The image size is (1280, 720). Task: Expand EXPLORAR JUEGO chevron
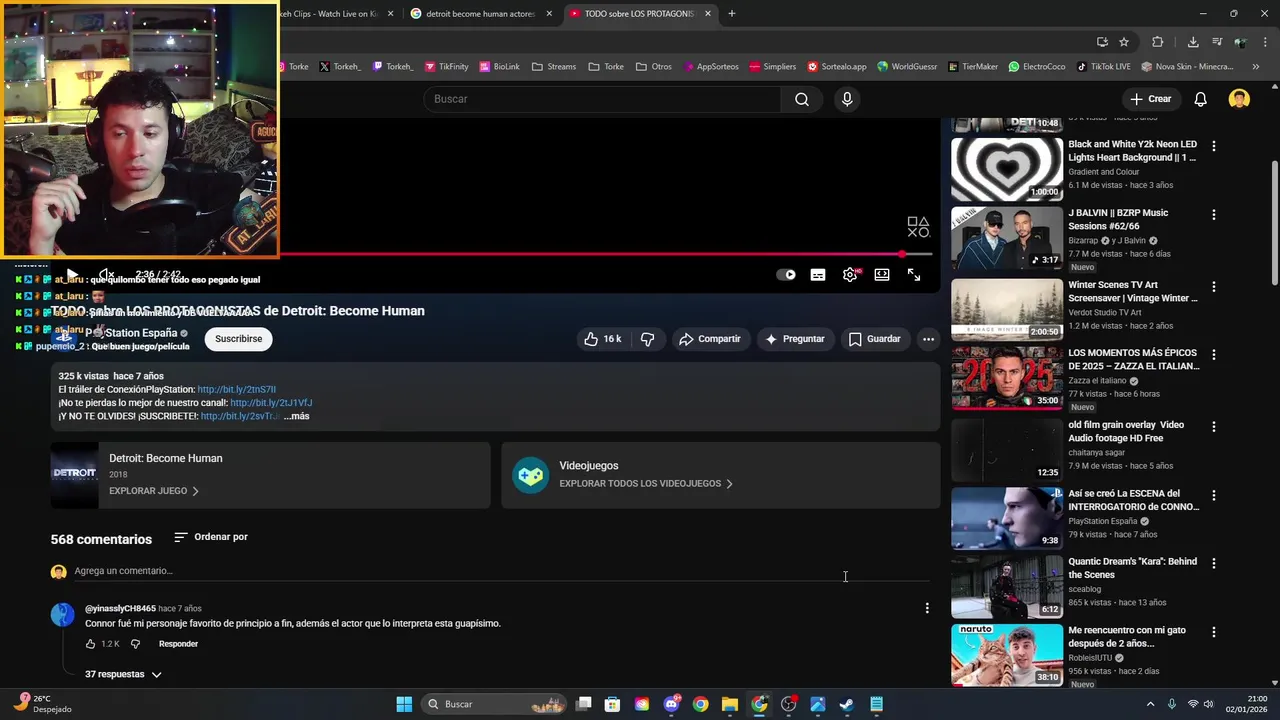pos(195,491)
